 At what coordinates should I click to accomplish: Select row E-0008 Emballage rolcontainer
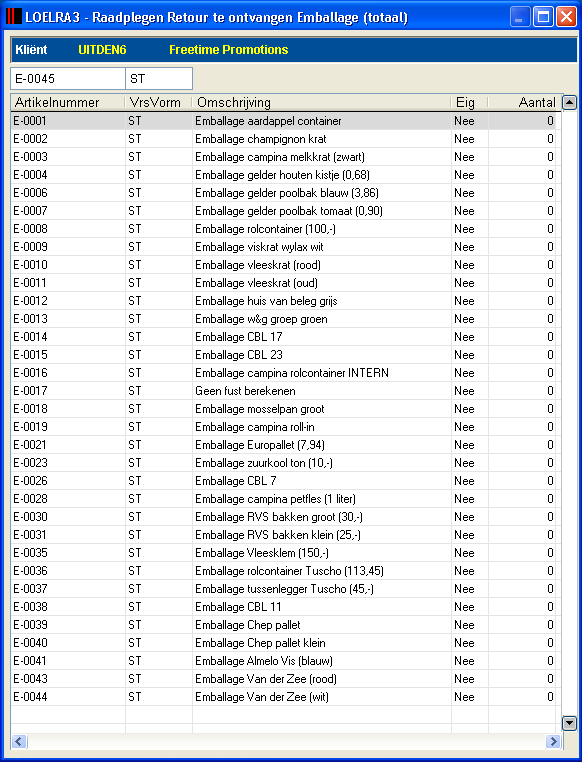283,229
